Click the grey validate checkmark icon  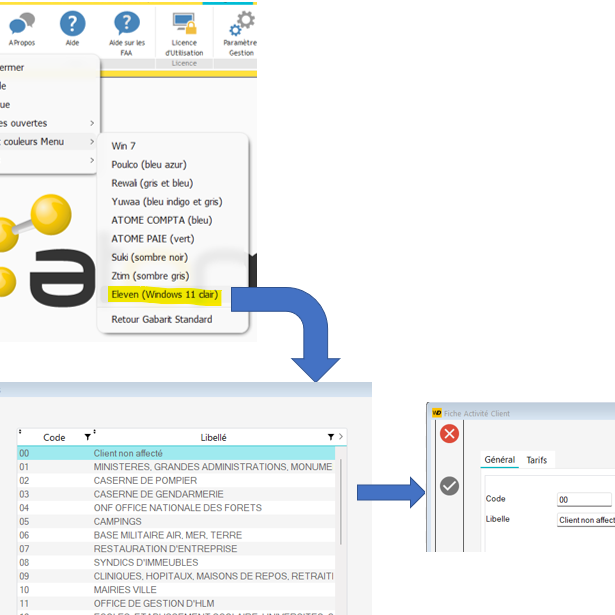point(450,486)
